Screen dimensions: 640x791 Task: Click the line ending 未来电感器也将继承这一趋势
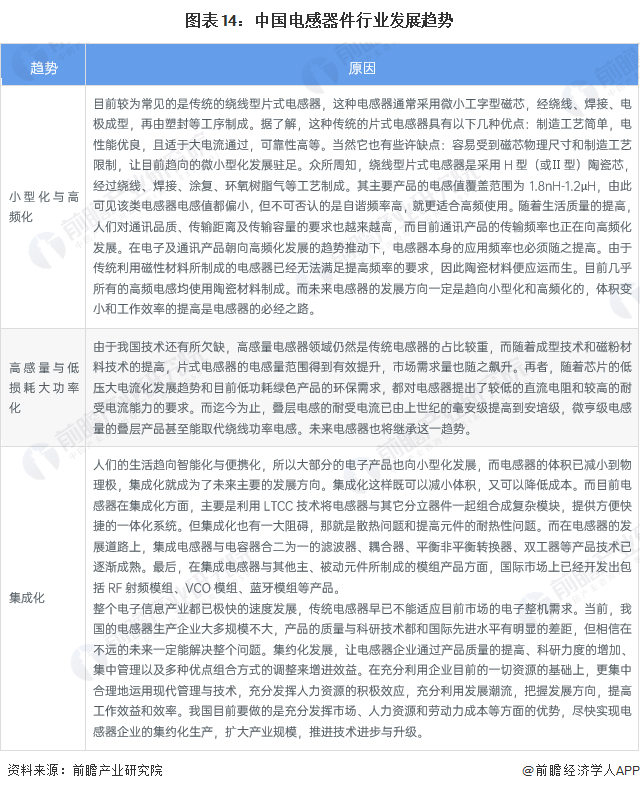point(283,429)
